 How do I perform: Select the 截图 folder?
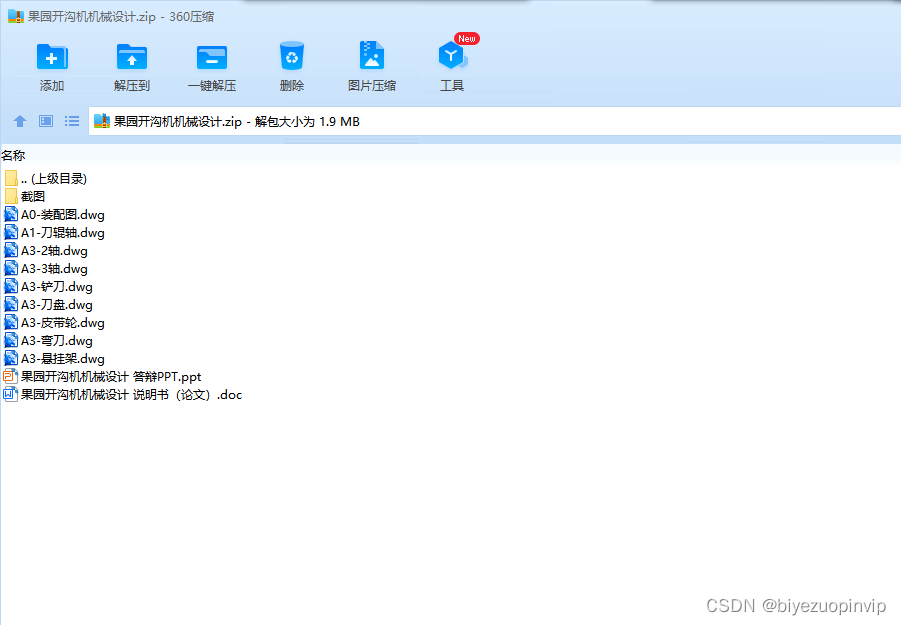[25, 196]
